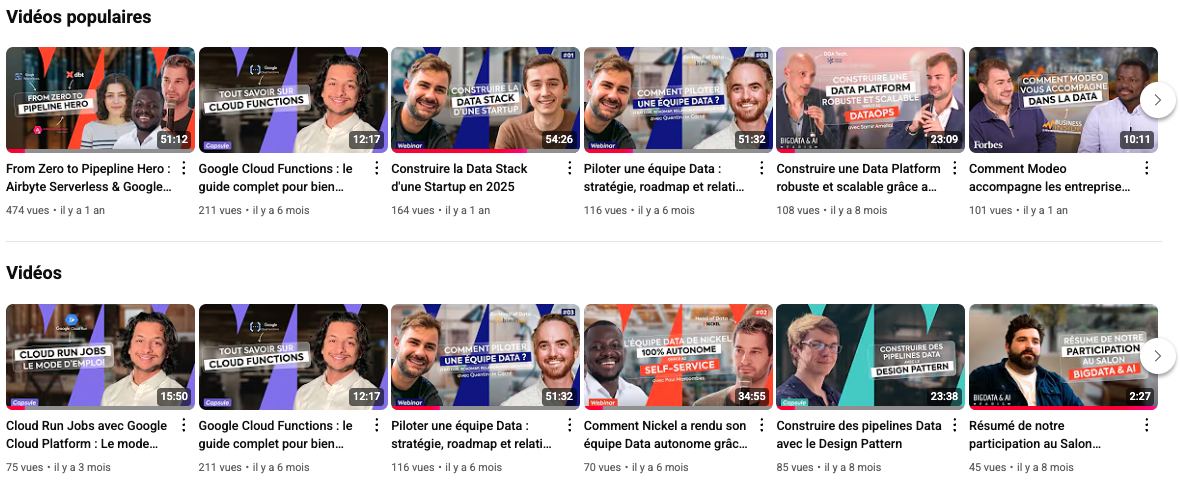Open the Vidéos section heading

[34, 273]
